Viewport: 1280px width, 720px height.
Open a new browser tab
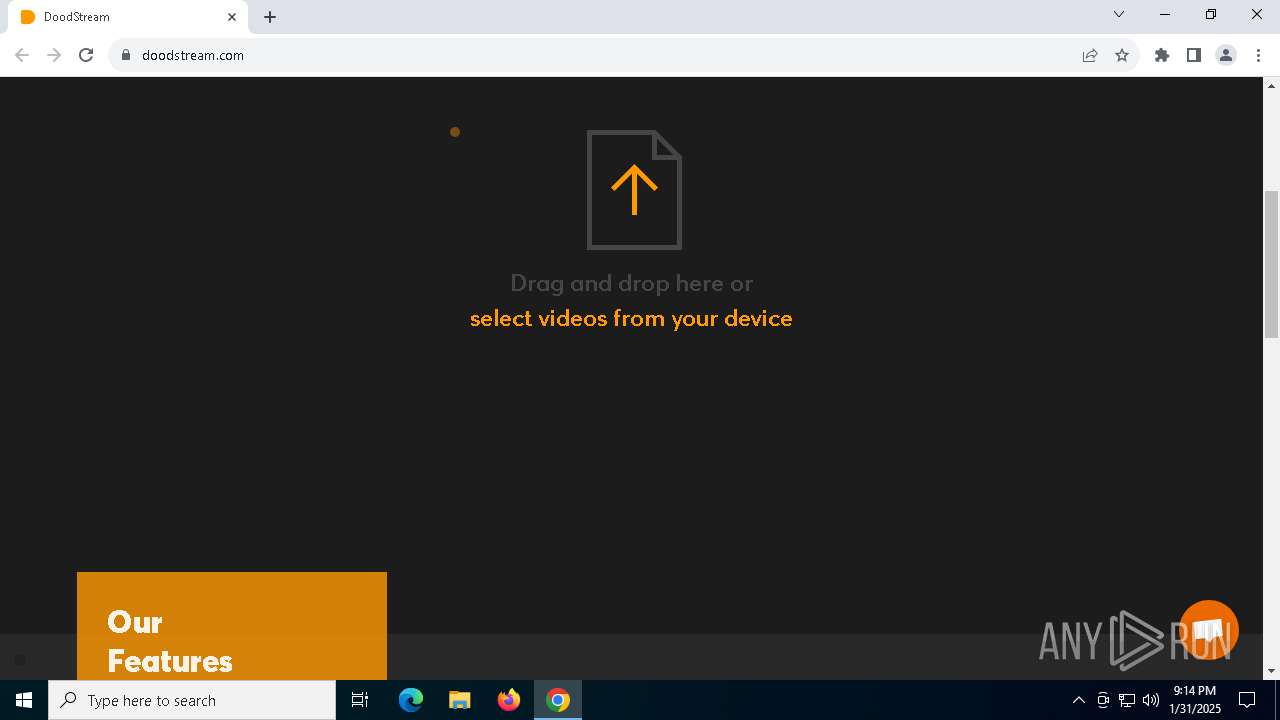coord(270,17)
